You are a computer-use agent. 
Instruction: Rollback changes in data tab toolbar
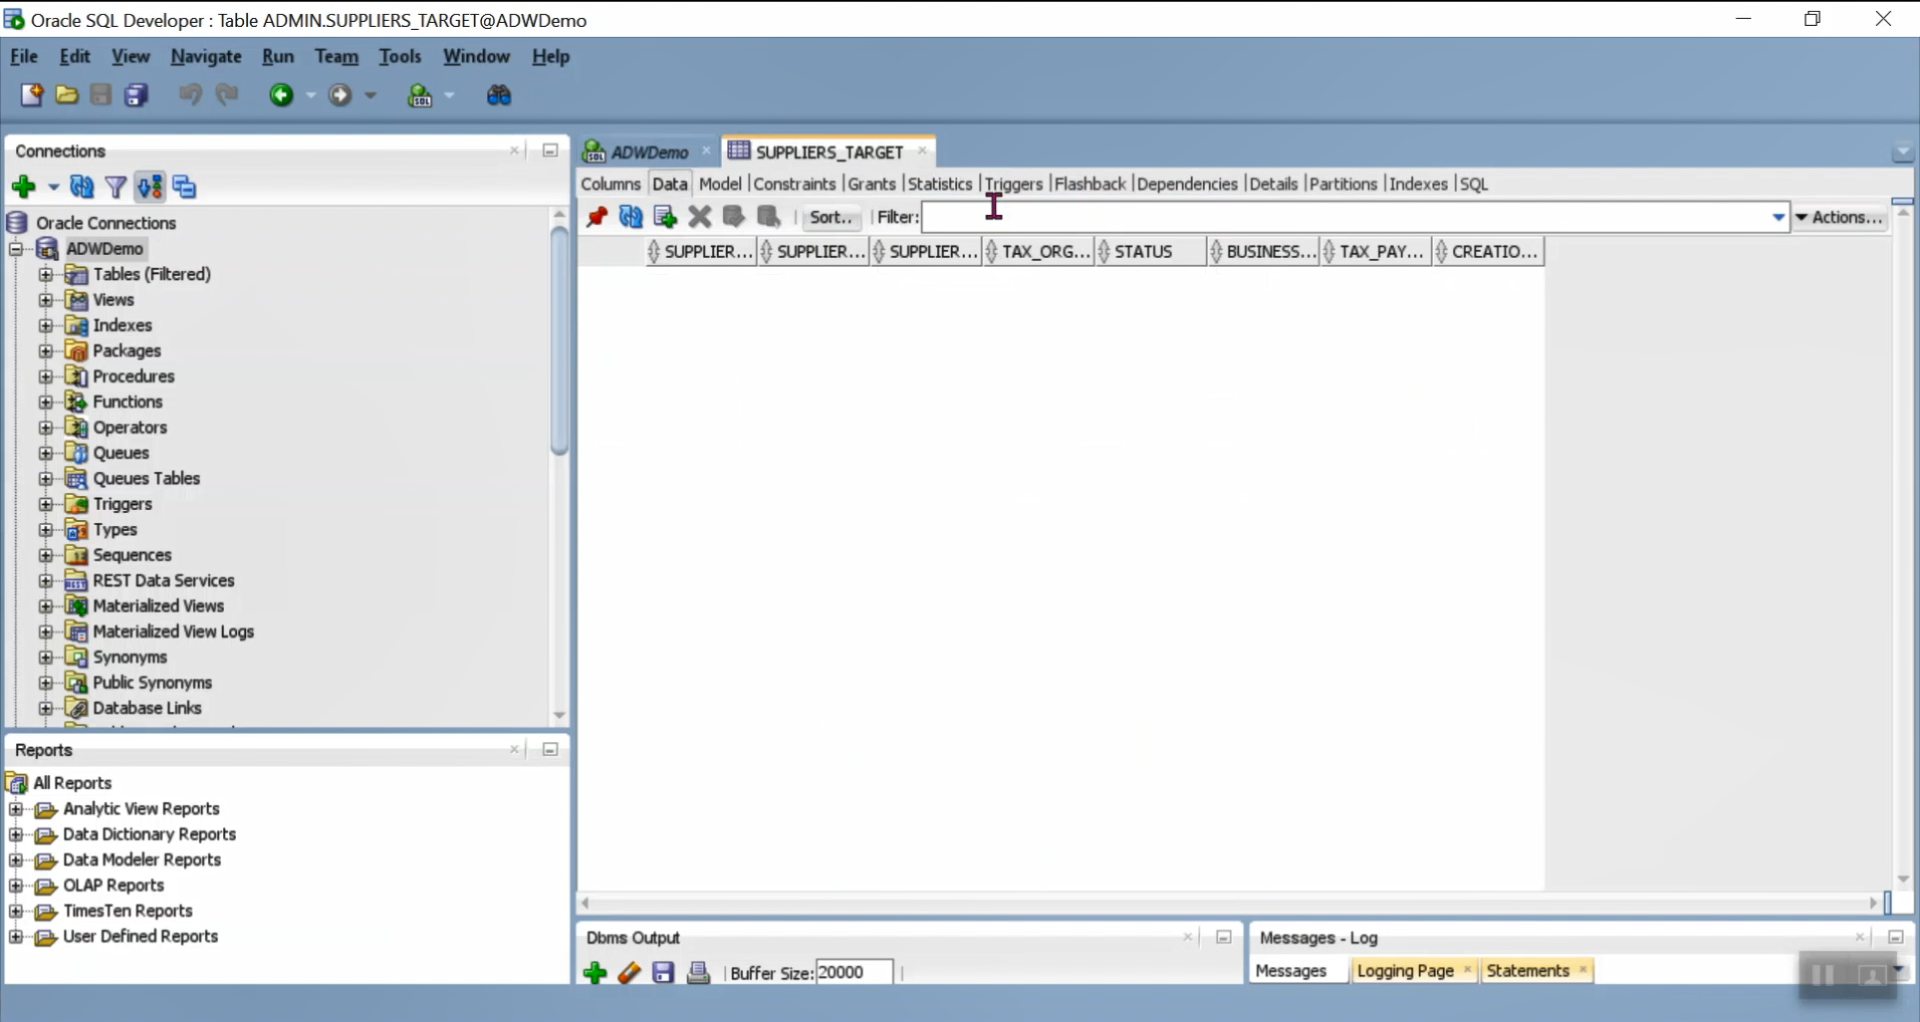pyautogui.click(x=769, y=217)
